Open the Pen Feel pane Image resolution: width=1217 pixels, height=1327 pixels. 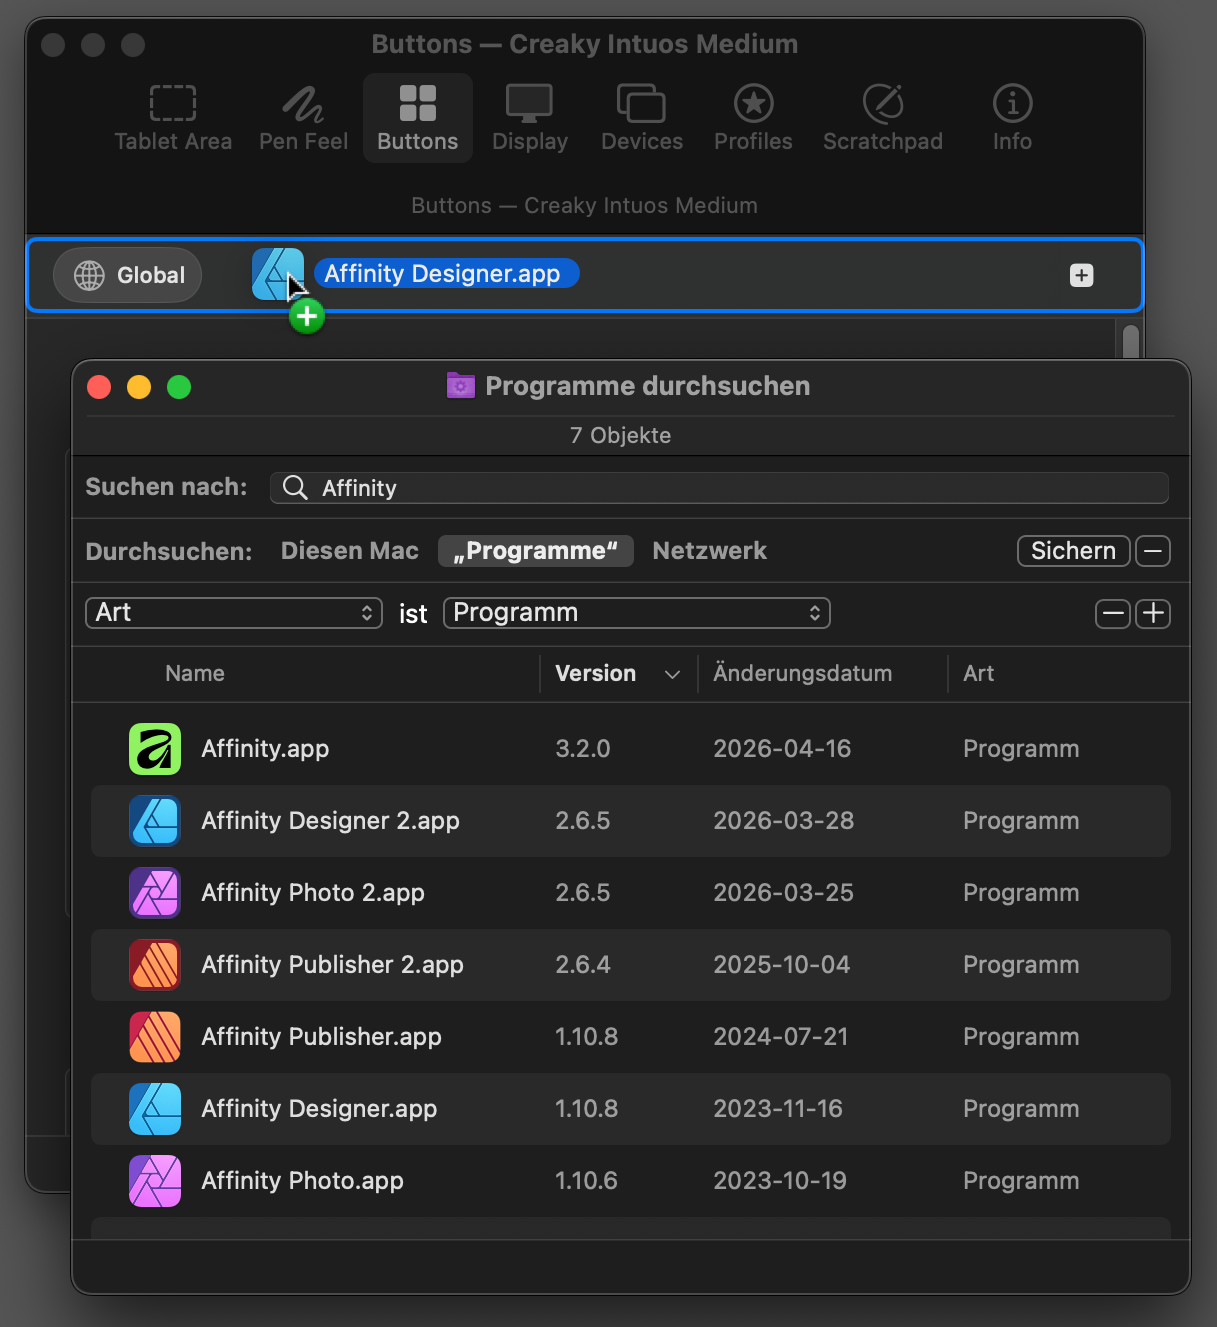303,118
